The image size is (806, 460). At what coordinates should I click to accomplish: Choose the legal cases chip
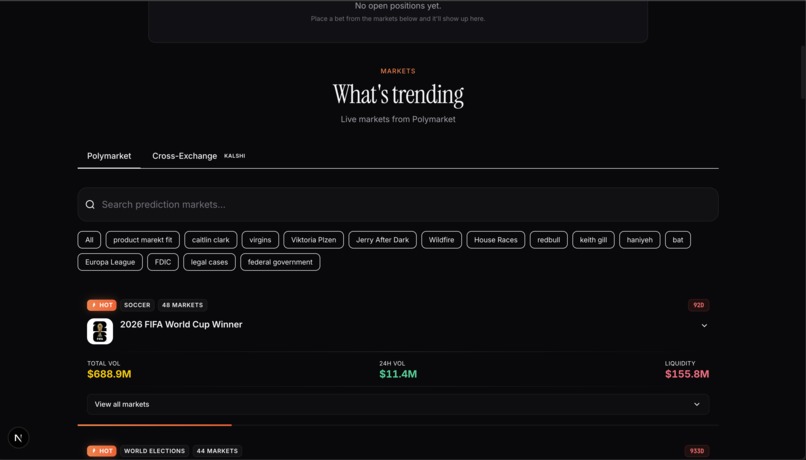[209, 262]
